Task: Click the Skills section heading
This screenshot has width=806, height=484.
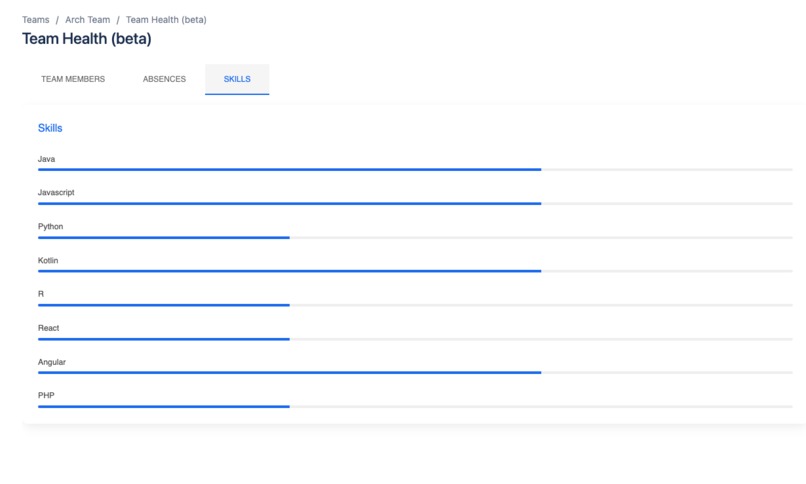Action: tap(50, 128)
